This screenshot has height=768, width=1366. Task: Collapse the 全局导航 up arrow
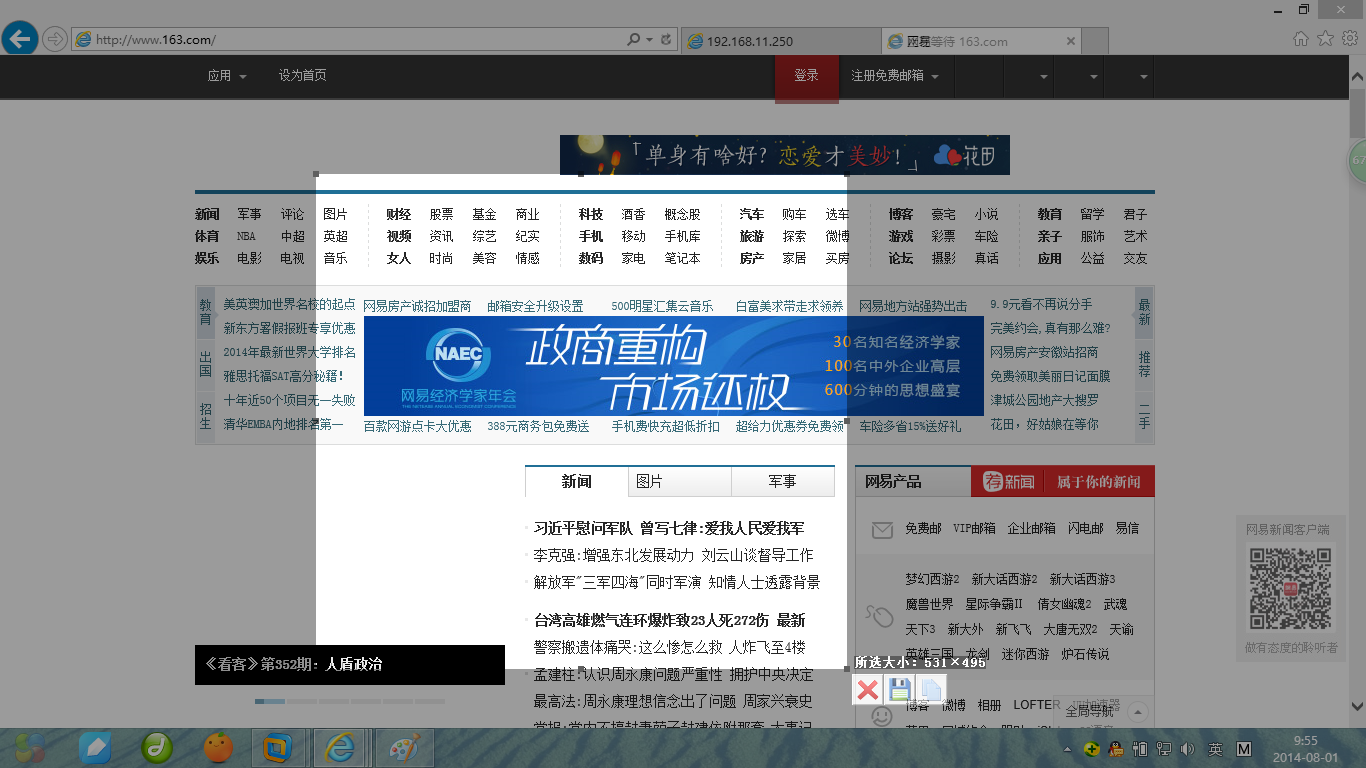[1137, 712]
